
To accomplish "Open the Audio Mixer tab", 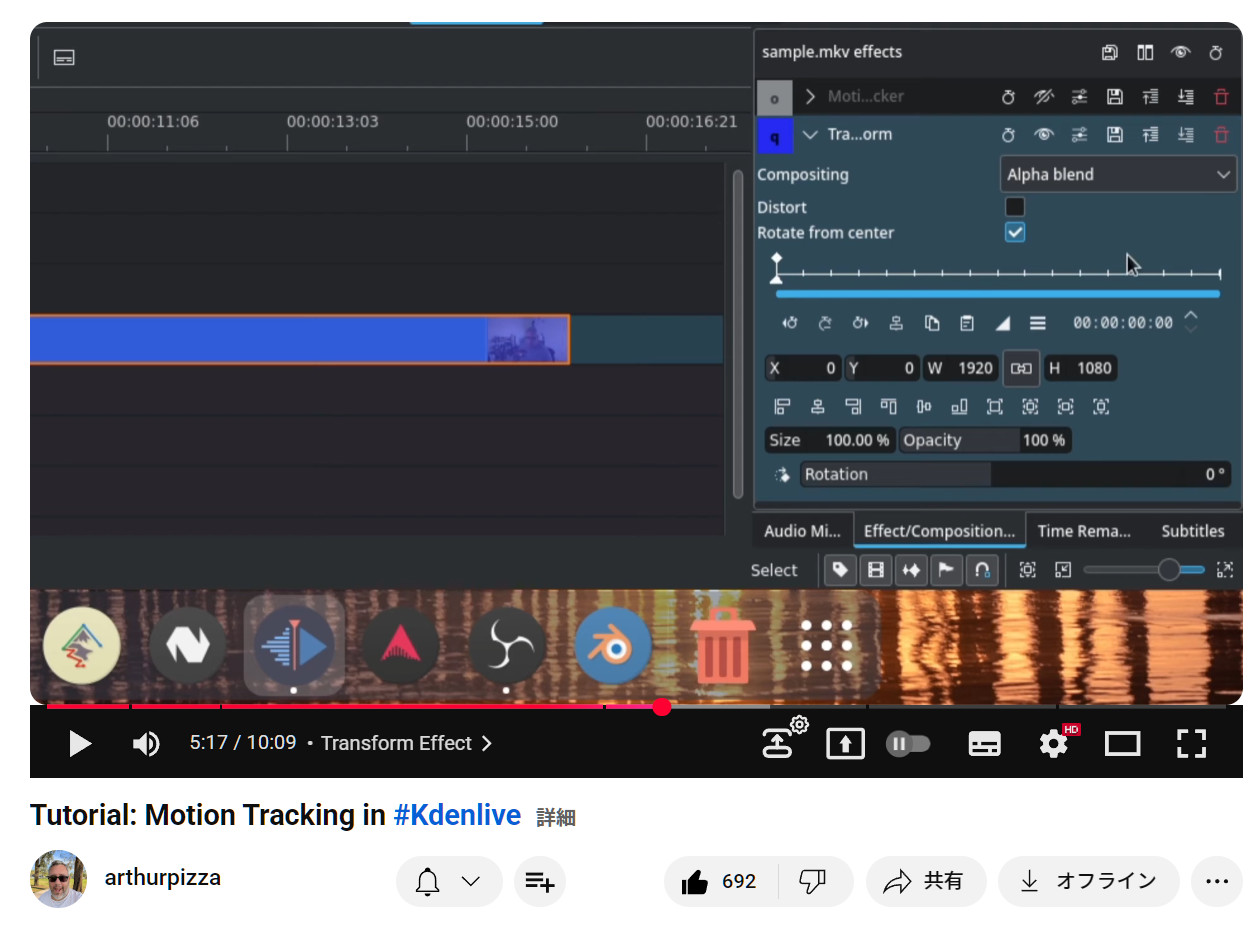I will (x=802, y=531).
